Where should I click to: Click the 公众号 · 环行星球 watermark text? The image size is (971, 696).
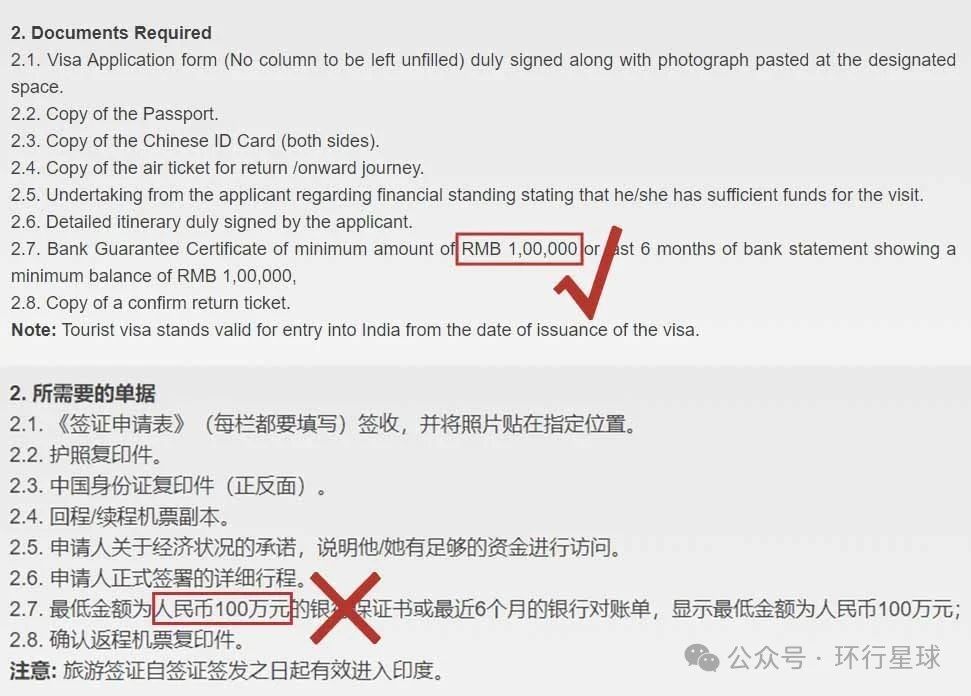point(834,658)
